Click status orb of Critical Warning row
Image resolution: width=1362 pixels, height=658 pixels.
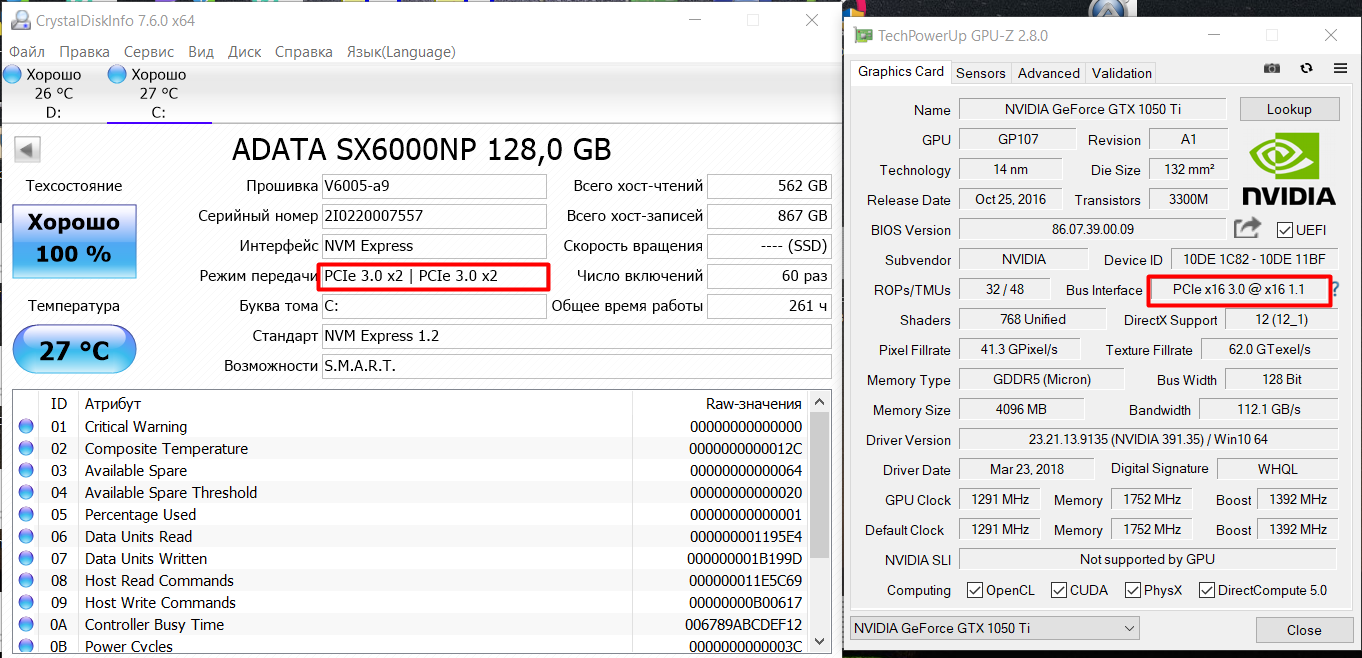[26, 427]
